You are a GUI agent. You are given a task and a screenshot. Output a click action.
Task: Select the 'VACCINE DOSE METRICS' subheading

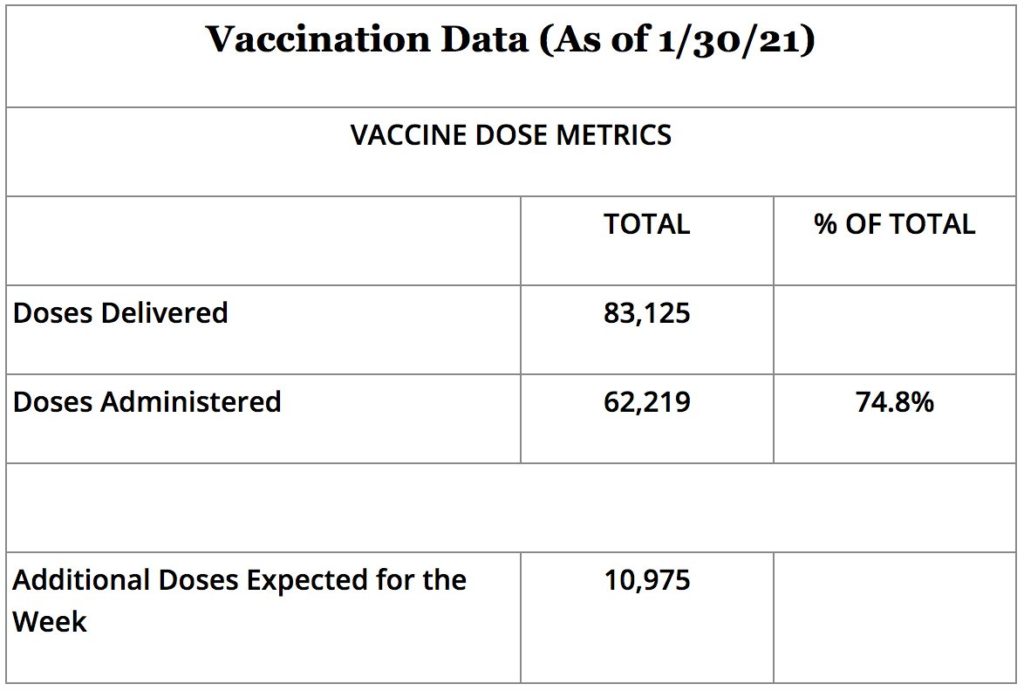[x=510, y=135]
